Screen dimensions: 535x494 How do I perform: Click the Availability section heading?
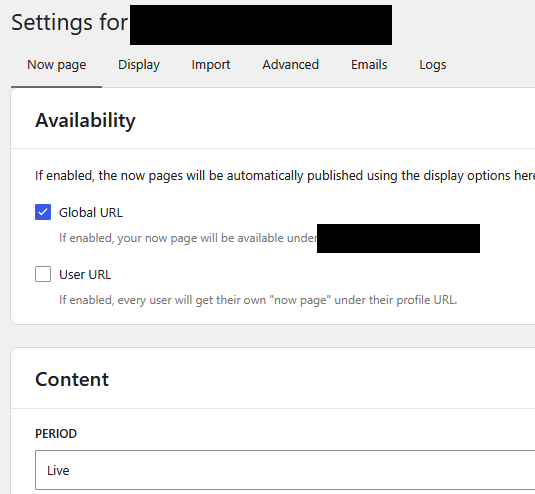(85, 120)
